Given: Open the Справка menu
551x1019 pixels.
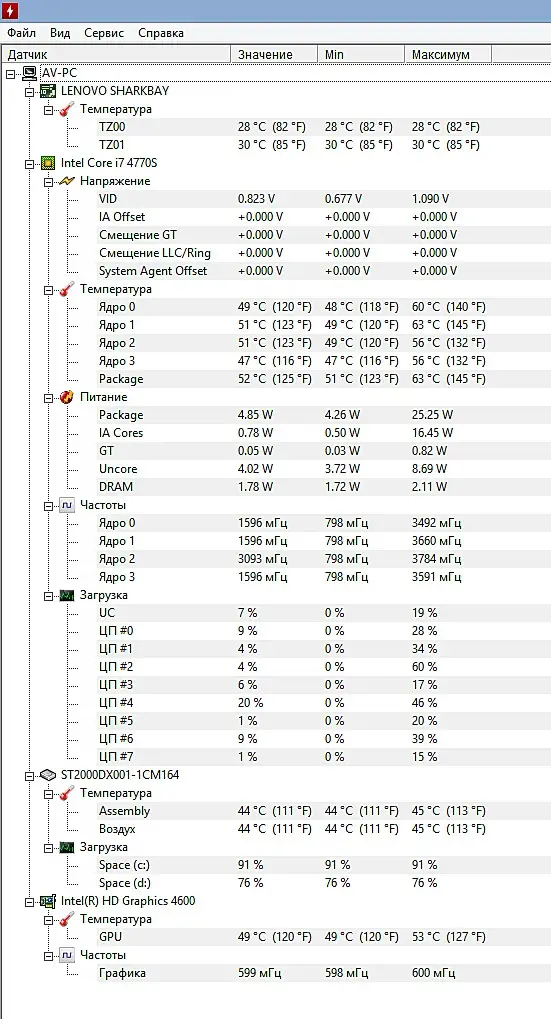Looking at the screenshot, I should coord(160,32).
